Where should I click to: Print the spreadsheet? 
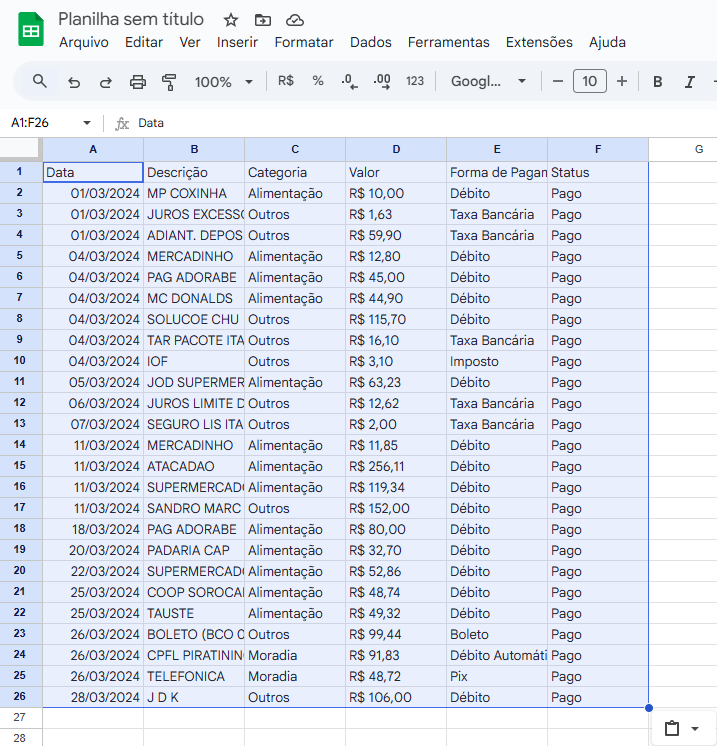[138, 82]
